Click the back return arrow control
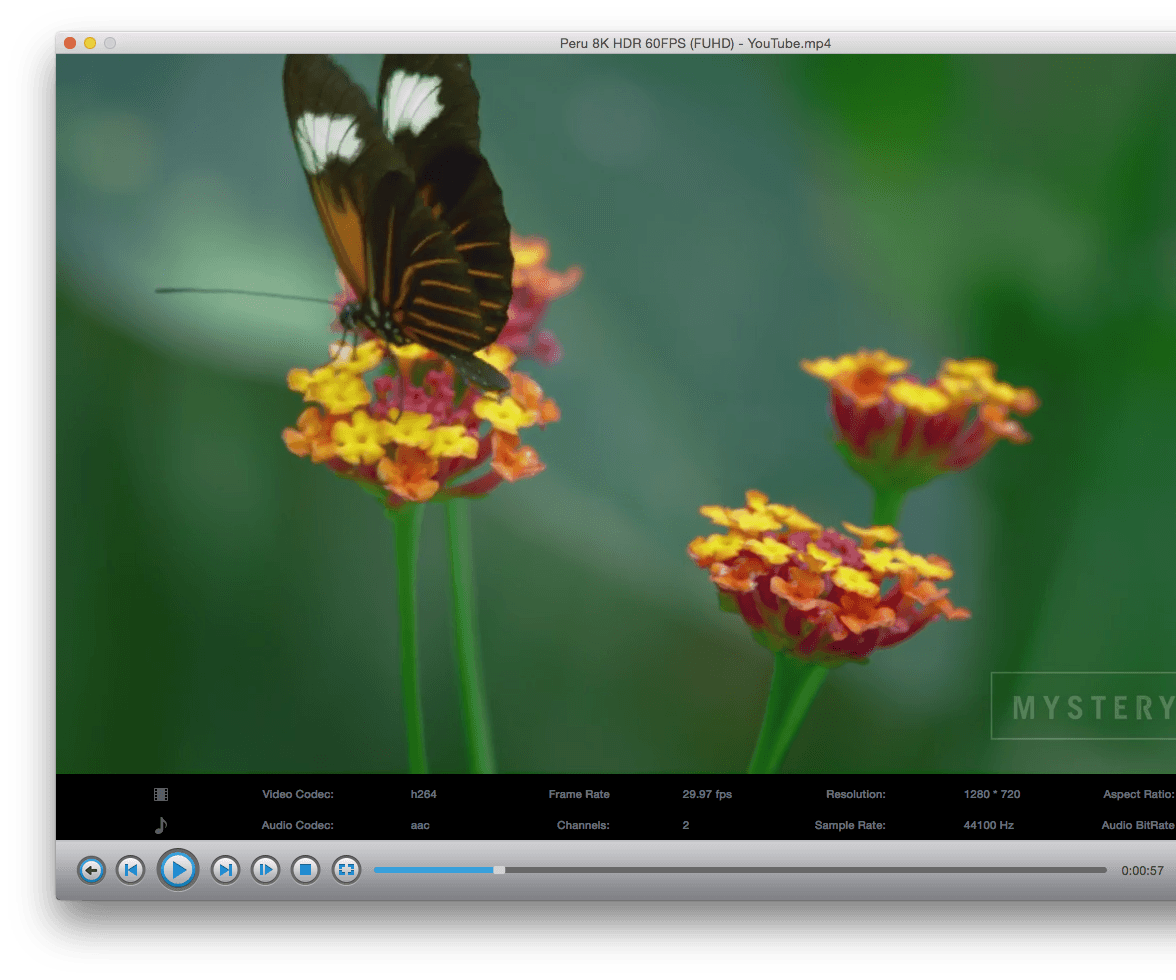Screen dimensions: 1176x980 [x=91, y=870]
